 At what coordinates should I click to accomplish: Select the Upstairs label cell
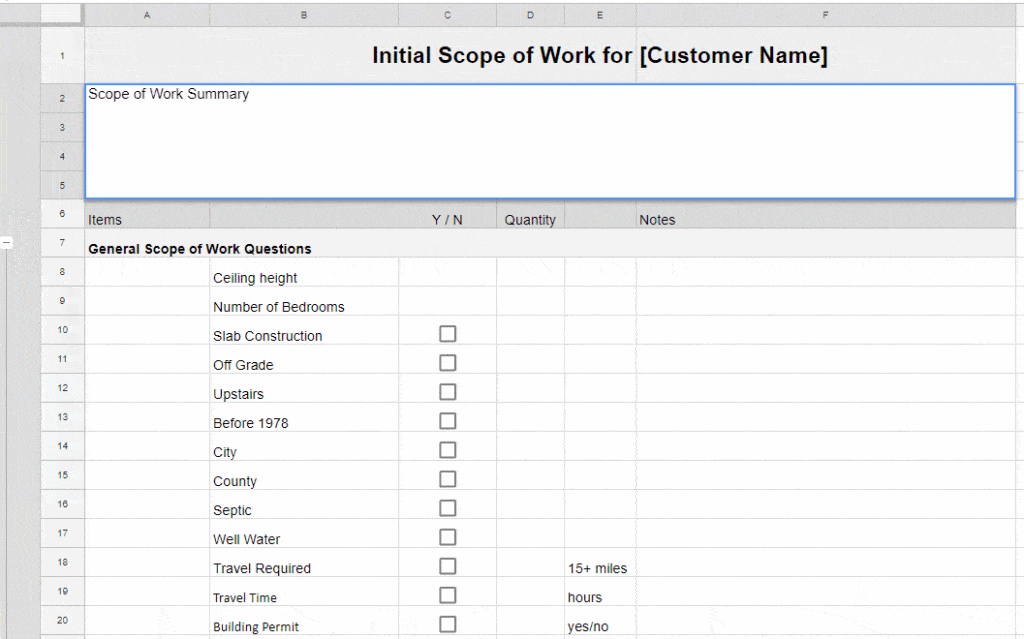304,389
